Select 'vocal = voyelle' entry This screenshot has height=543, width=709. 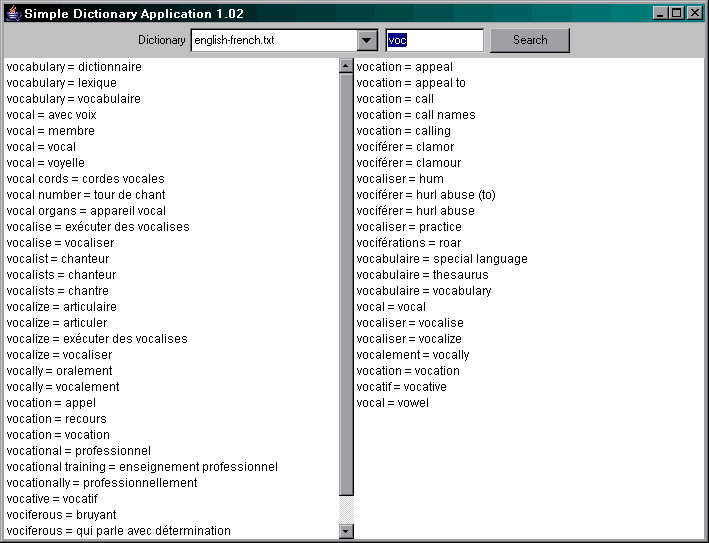46,163
